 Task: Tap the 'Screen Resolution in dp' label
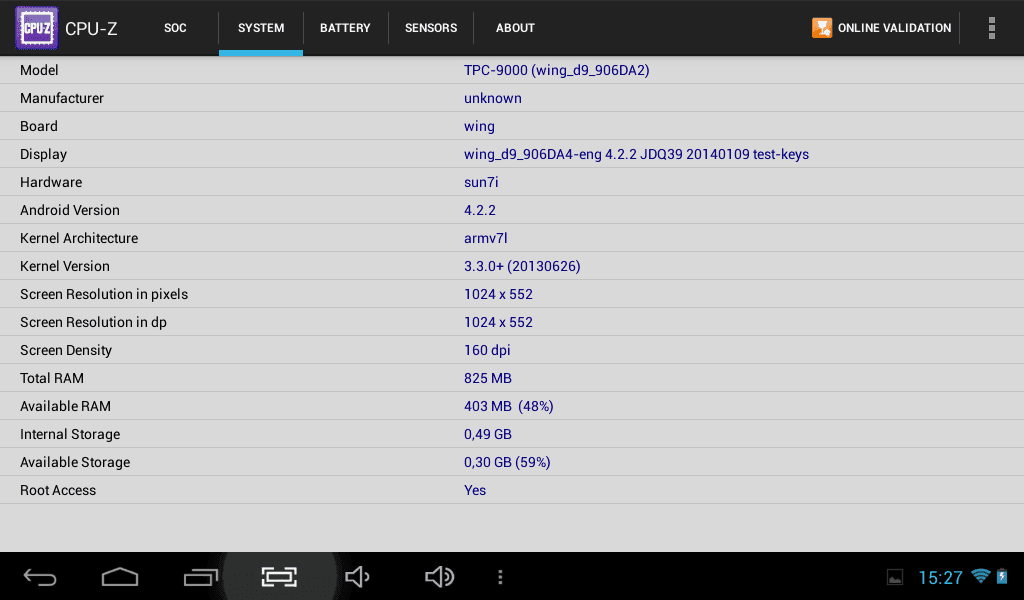93,323
